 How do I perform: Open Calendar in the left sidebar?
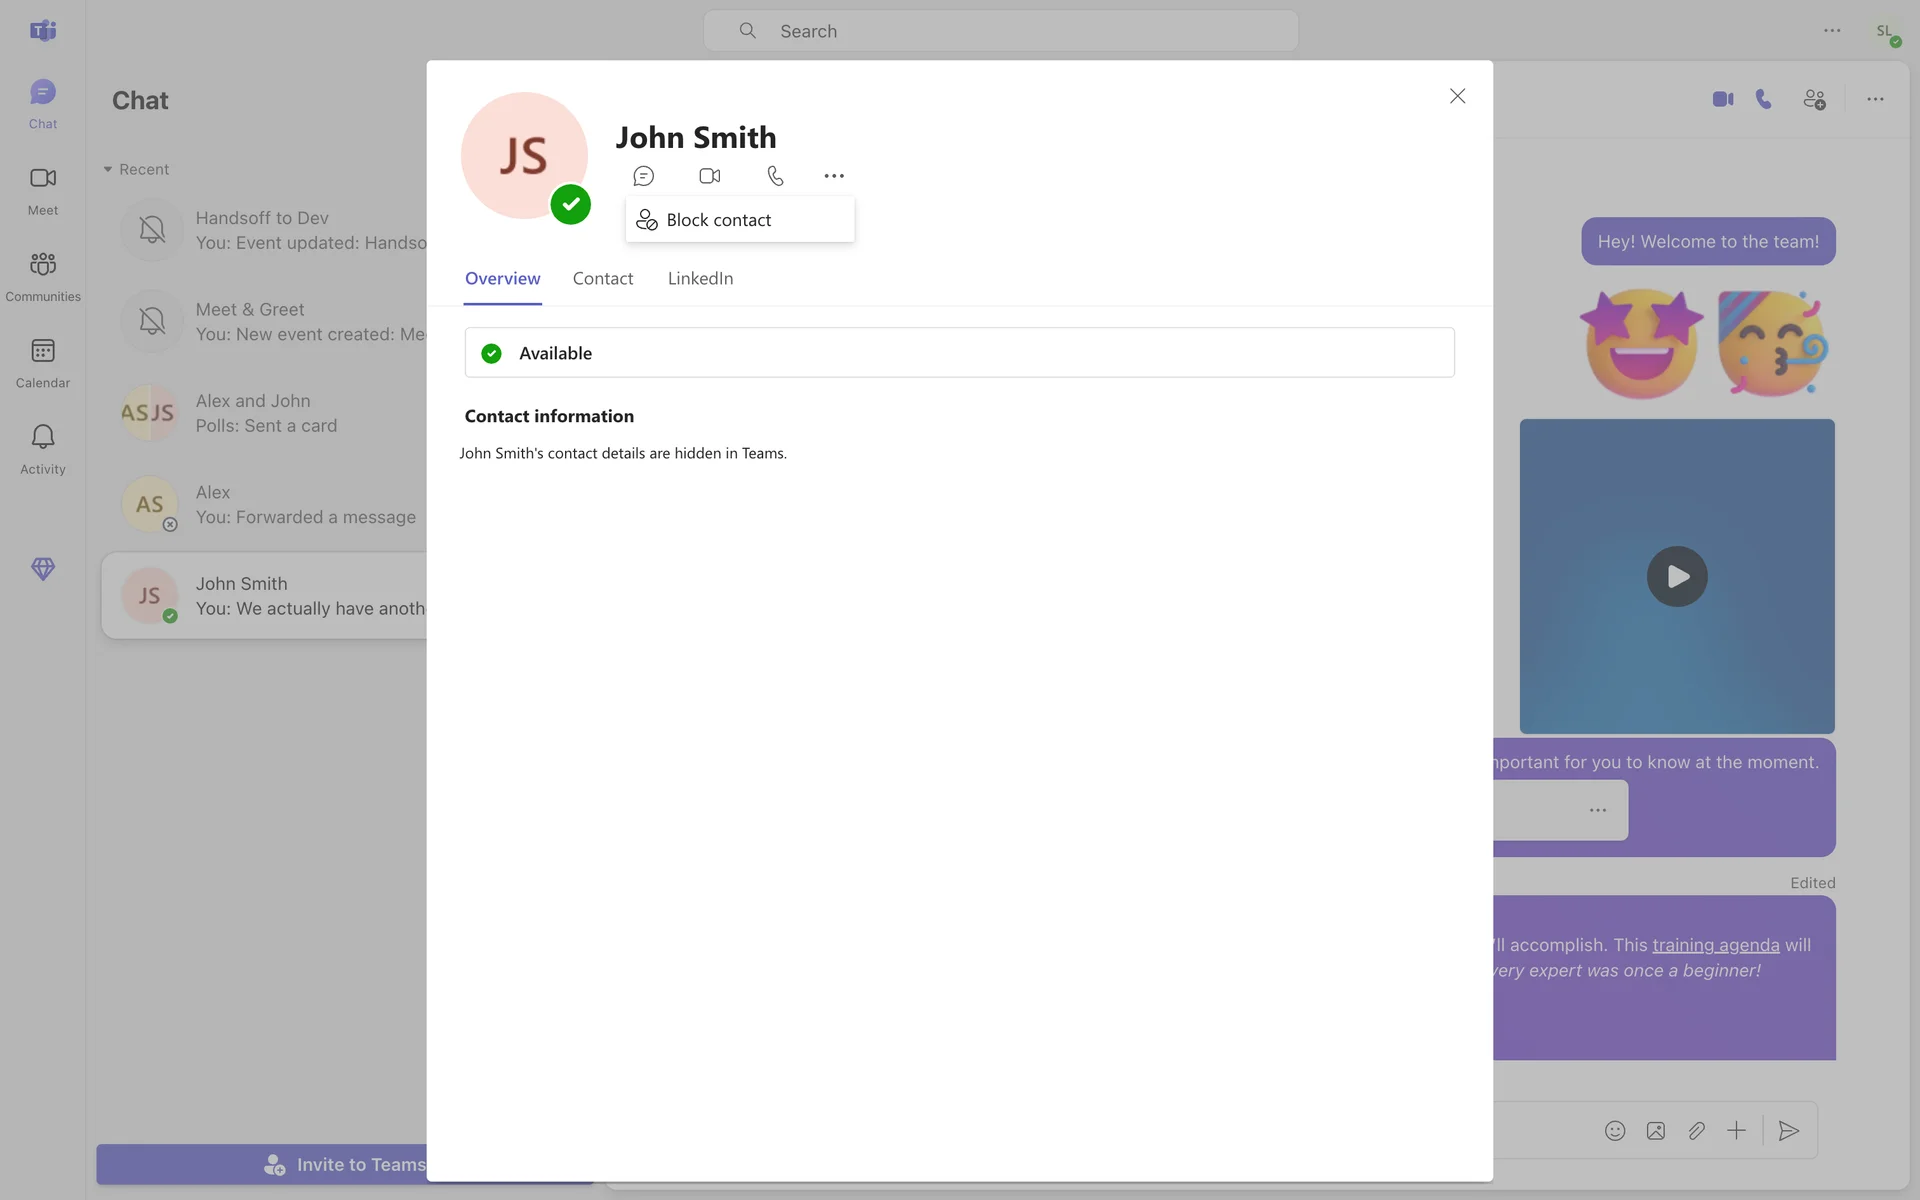[43, 362]
